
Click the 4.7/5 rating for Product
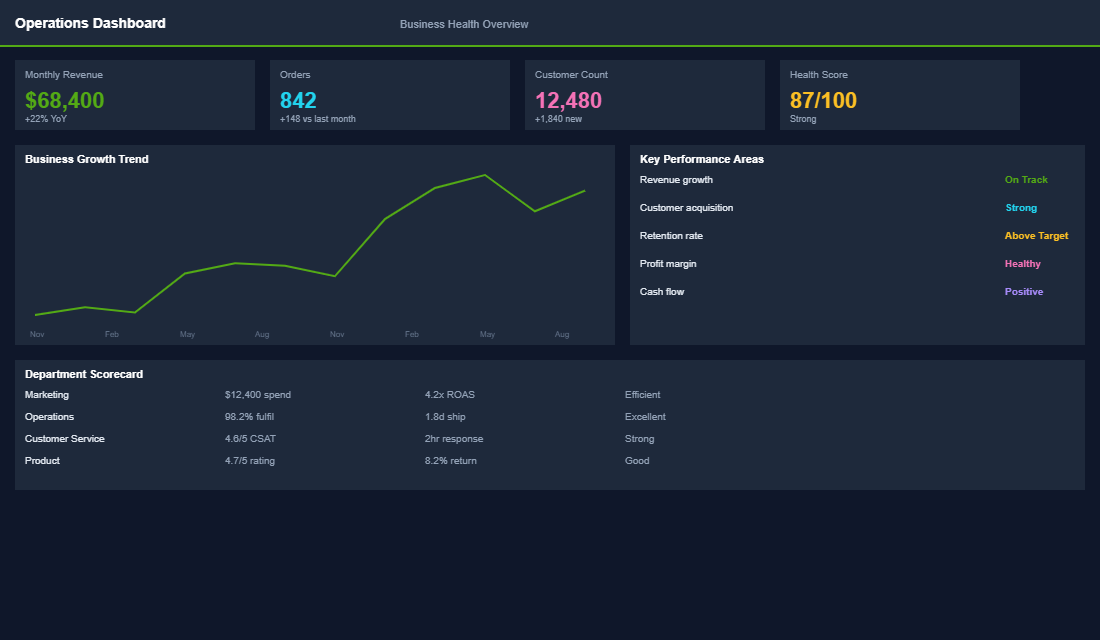pos(250,460)
